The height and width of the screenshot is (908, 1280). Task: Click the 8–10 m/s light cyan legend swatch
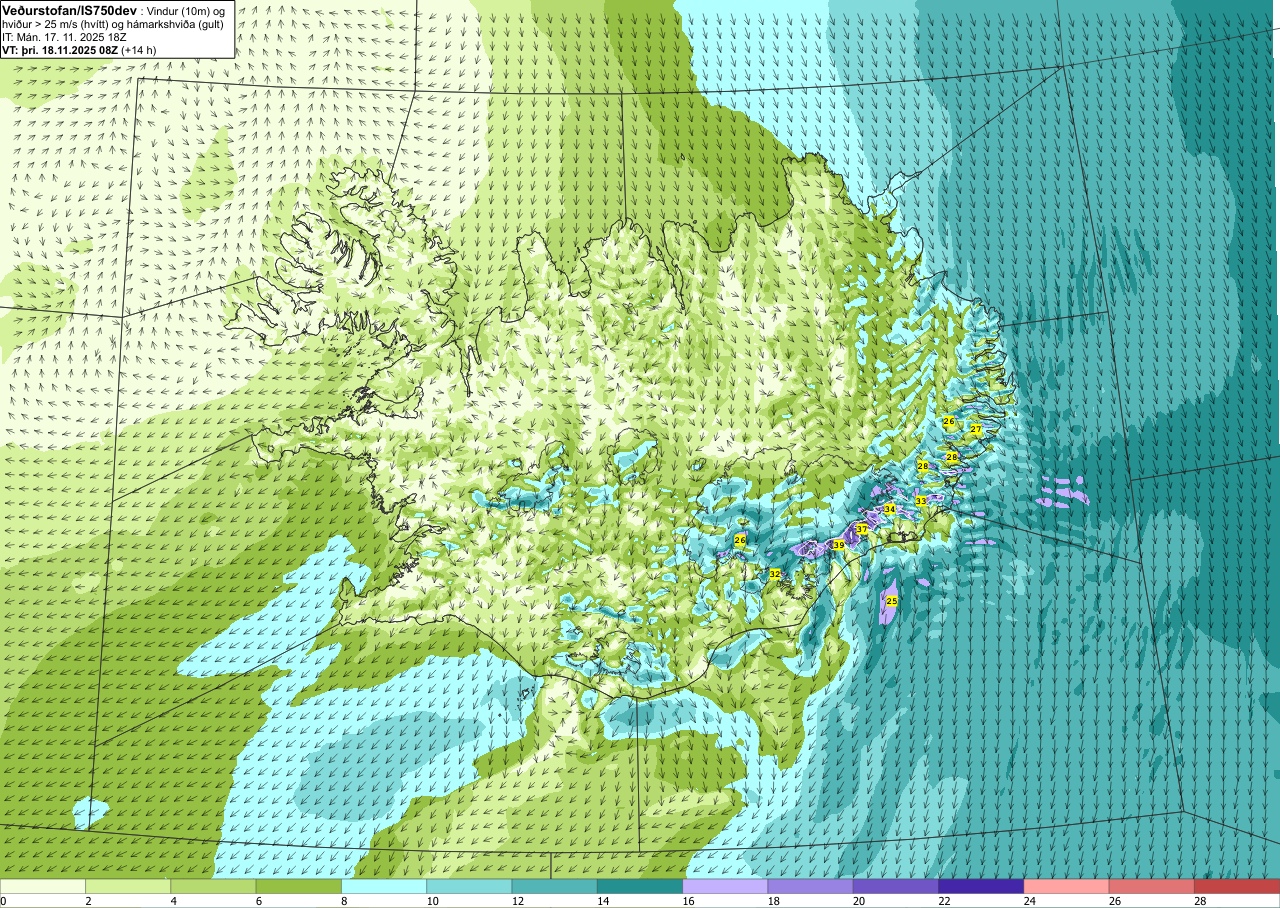point(384,886)
